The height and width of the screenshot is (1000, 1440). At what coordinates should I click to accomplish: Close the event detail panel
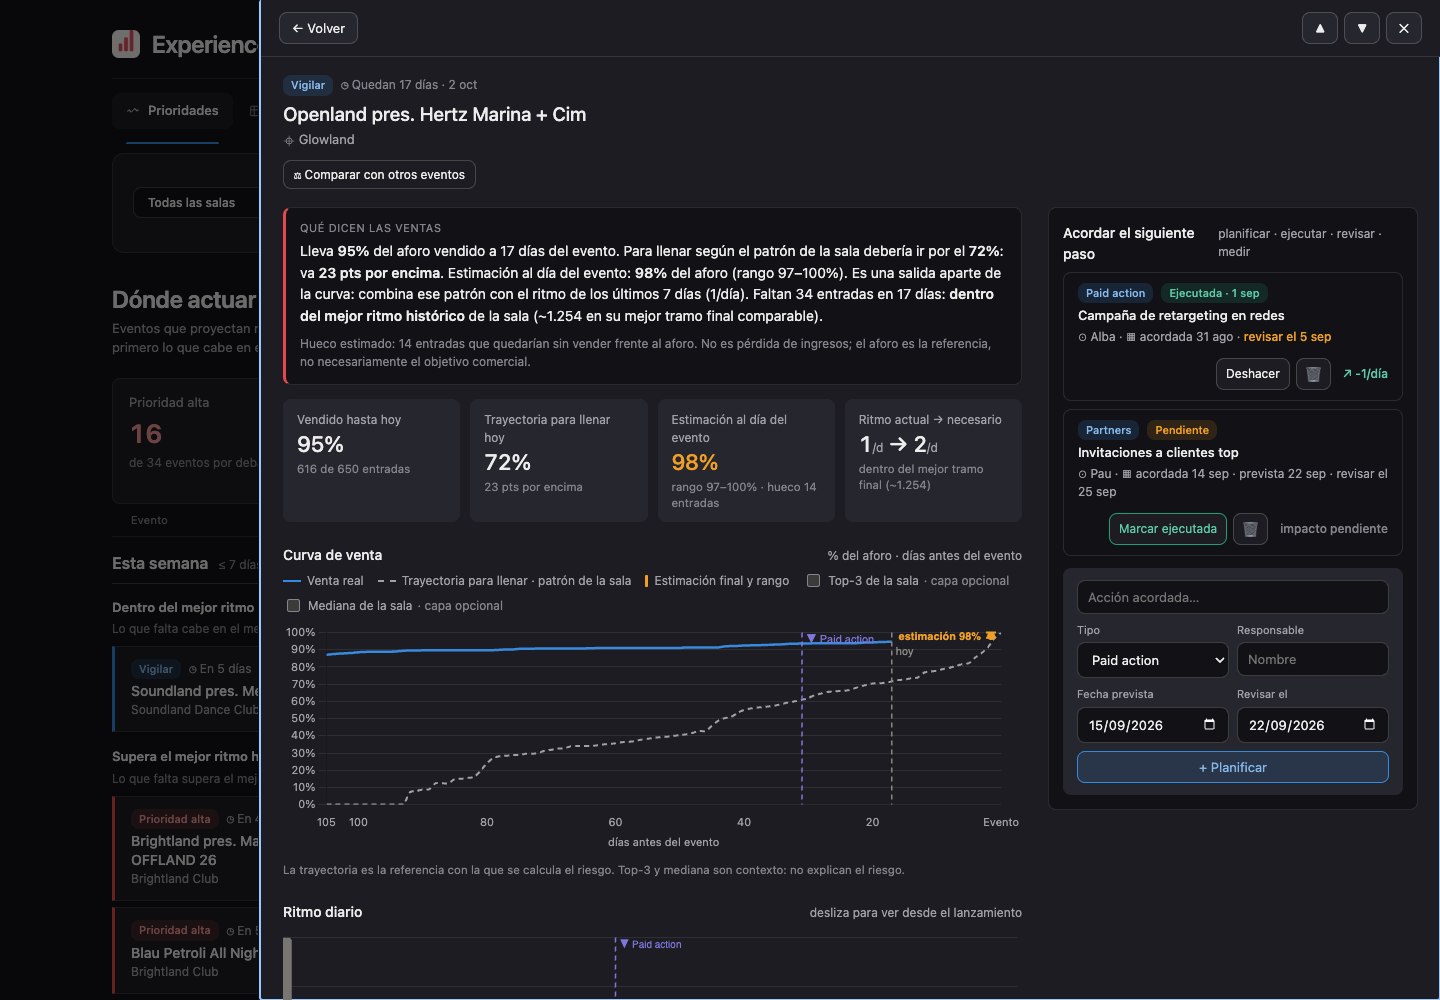pyautogui.click(x=1404, y=28)
